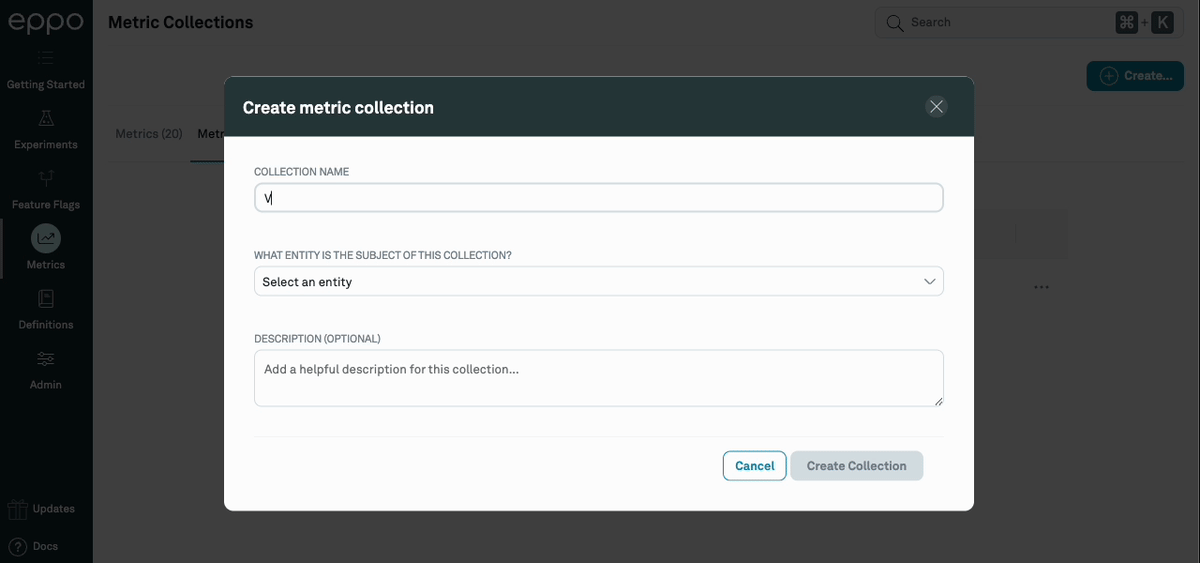Focus the Collection Name input field

coord(598,198)
